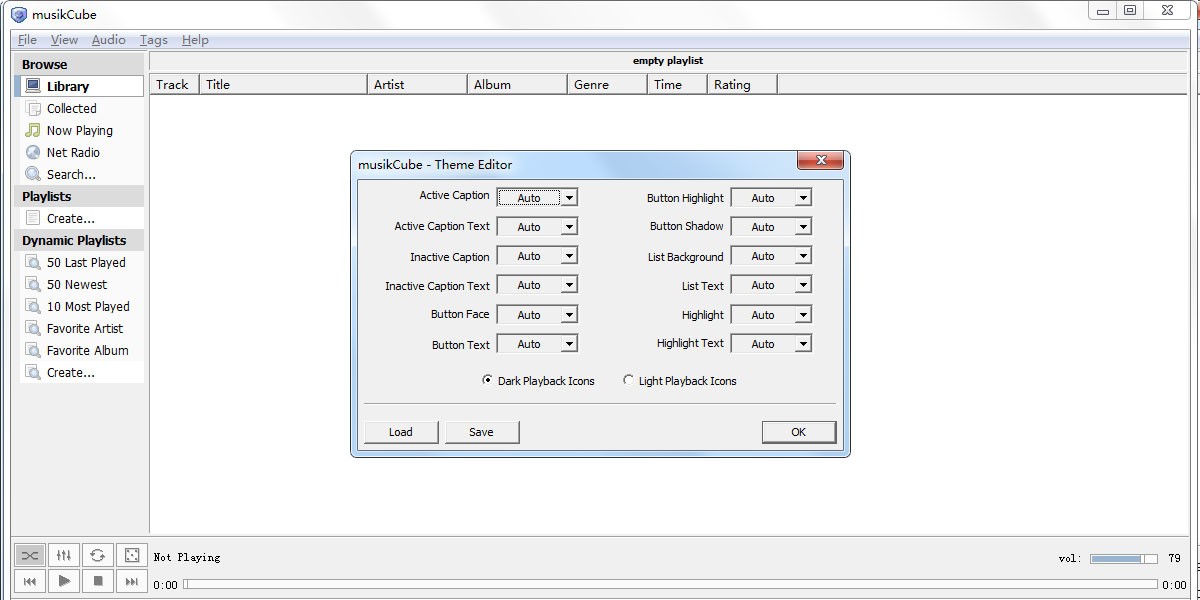The image size is (1200, 600).
Task: Open the Button Face dropdown
Action: 537,315
